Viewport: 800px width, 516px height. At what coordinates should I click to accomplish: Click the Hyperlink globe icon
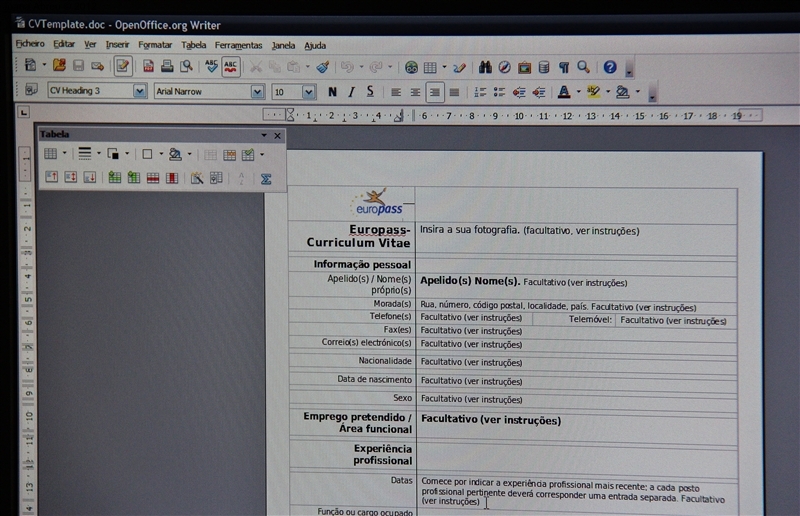[x=411, y=67]
